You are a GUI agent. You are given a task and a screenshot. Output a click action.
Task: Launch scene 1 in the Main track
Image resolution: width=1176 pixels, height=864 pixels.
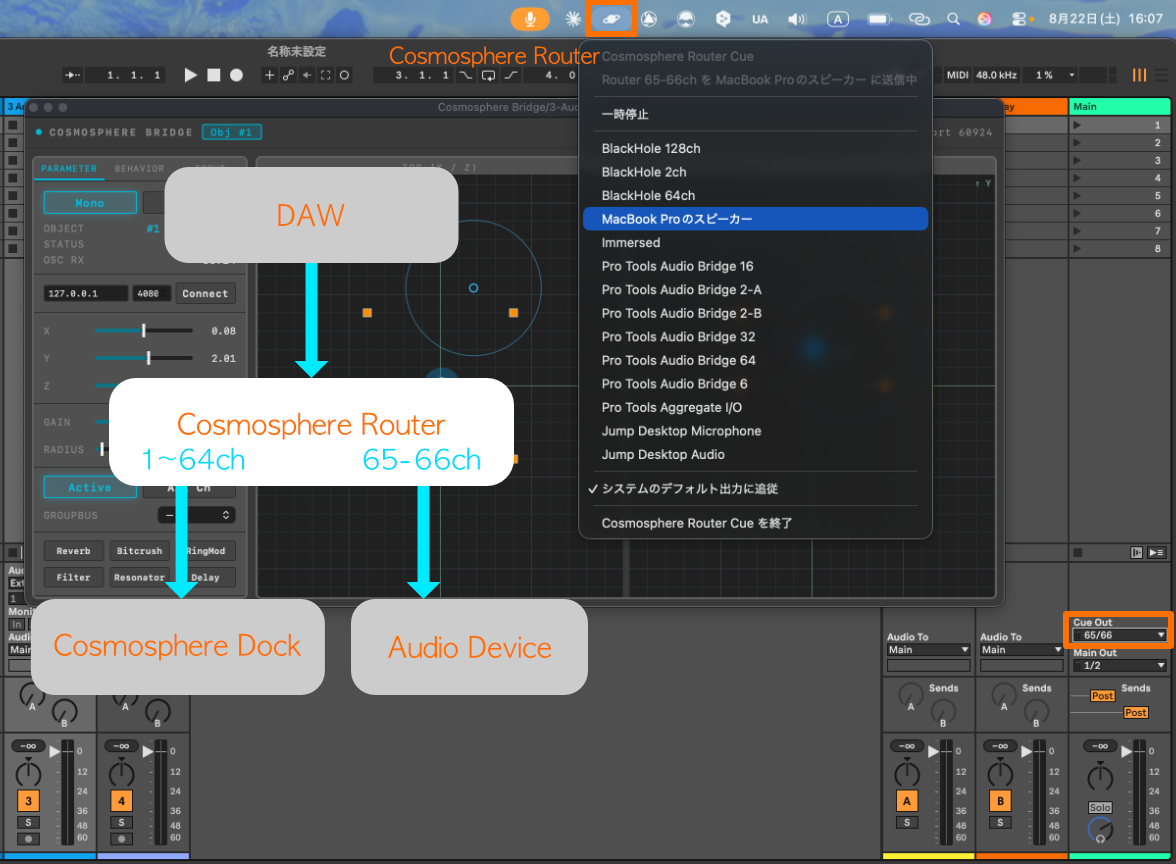pyautogui.click(x=1077, y=124)
